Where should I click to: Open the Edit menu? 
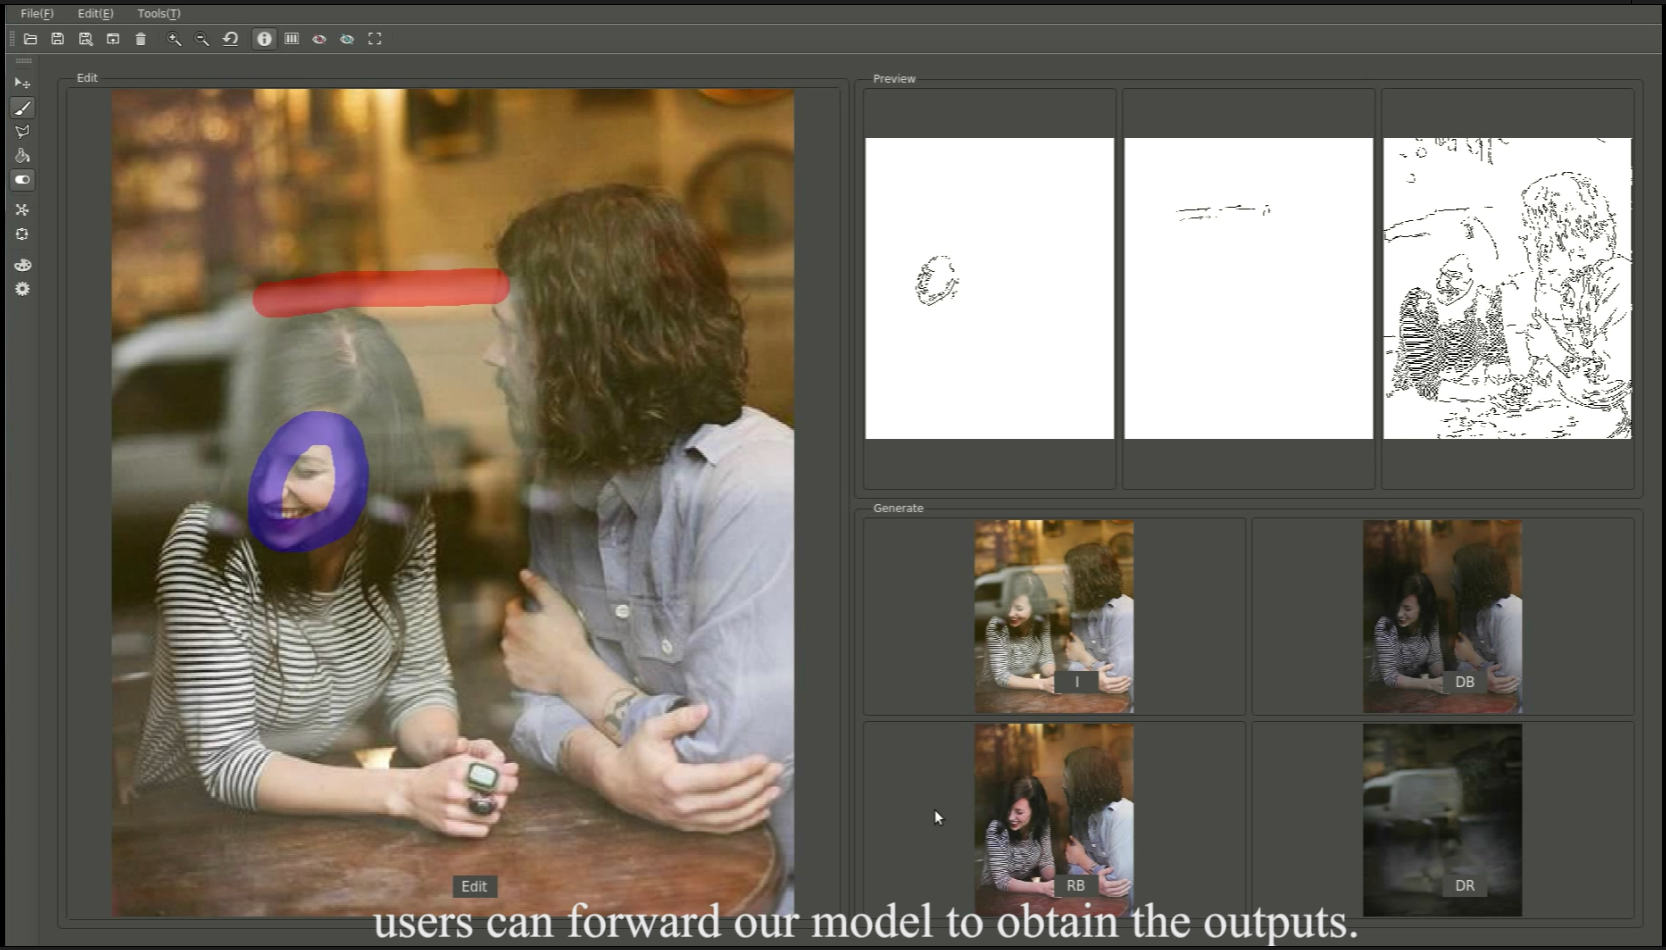95,13
